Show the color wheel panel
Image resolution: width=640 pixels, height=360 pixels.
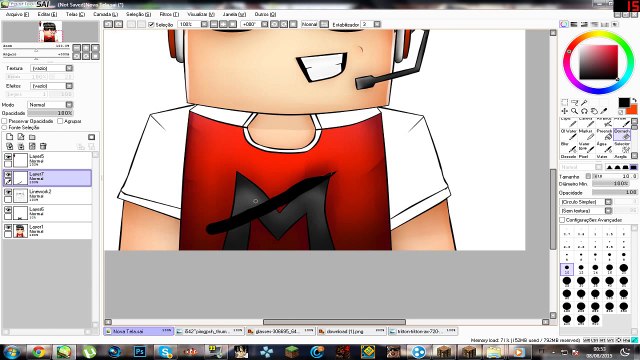564,24
